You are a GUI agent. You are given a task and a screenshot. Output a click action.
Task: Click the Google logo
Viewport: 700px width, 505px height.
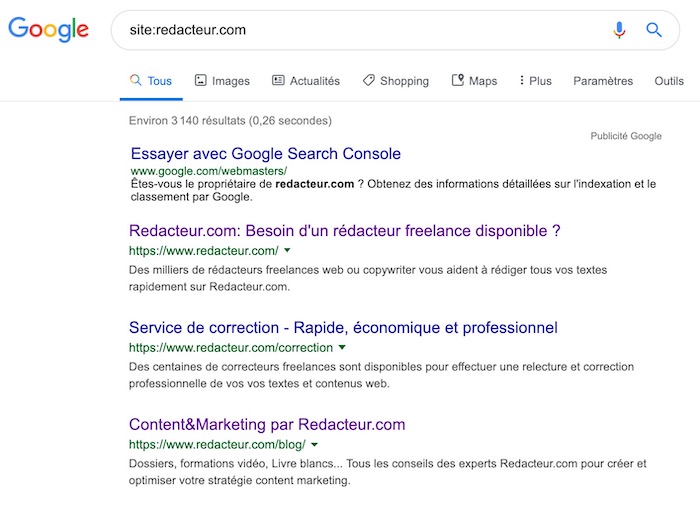point(48,30)
